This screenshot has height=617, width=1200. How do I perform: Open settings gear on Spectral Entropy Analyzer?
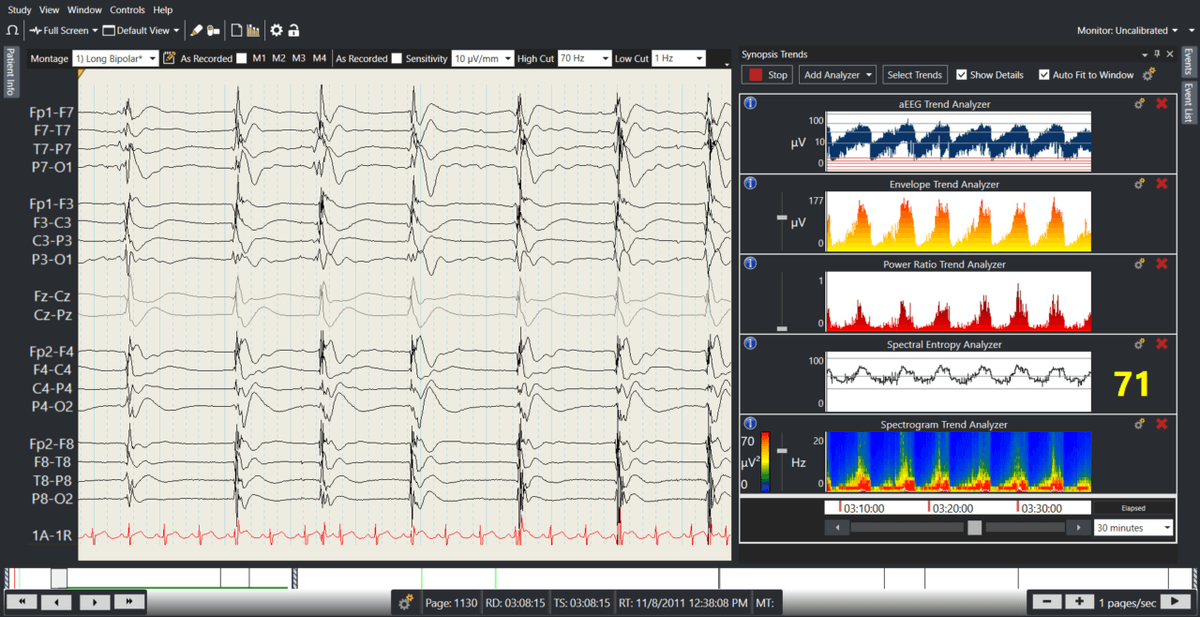point(1139,343)
